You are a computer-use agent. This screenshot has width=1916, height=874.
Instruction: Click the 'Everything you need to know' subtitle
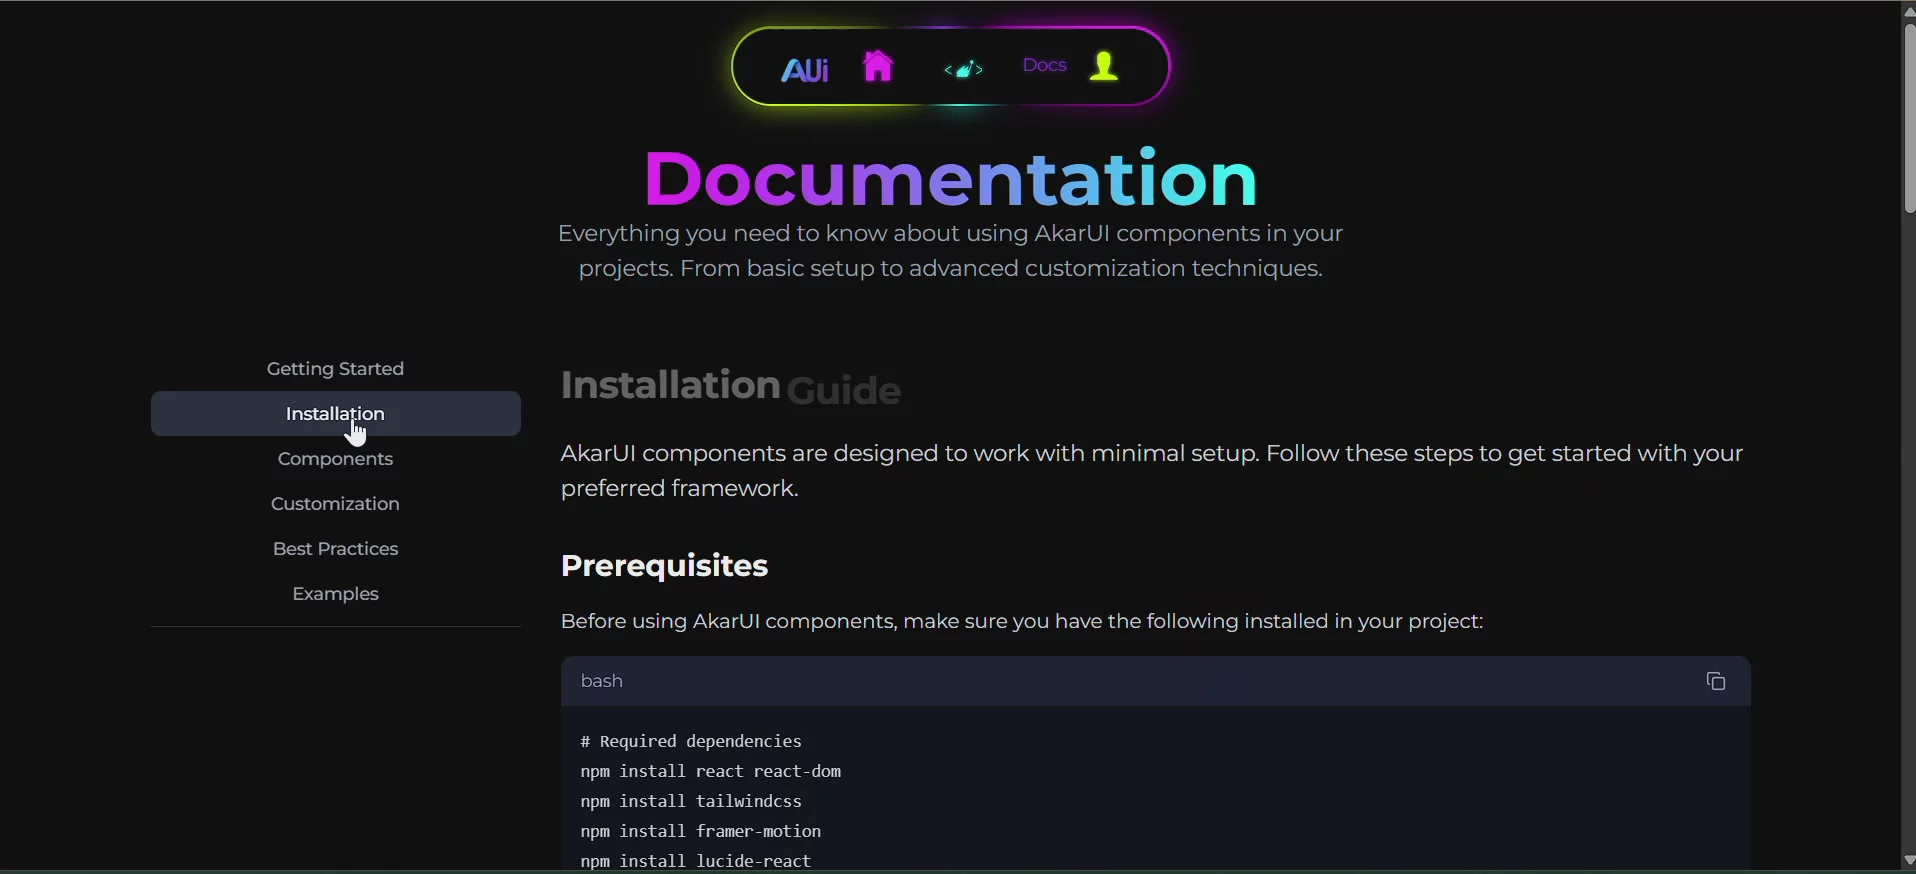pyautogui.click(x=950, y=251)
